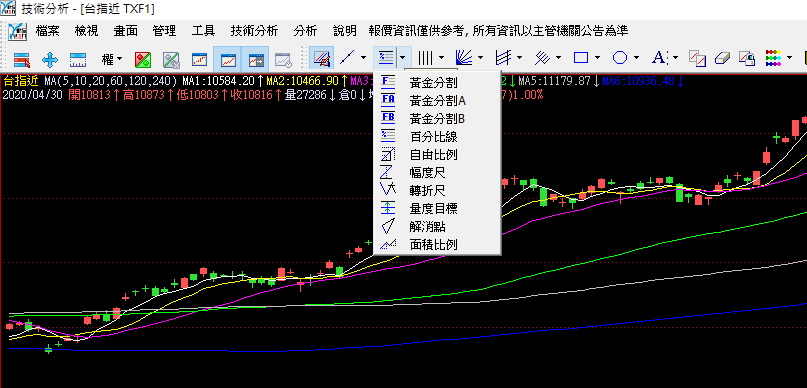Screen dimensions: 807x388
Task: Choose 自由比例 from the dropdown list
Action: (437, 154)
